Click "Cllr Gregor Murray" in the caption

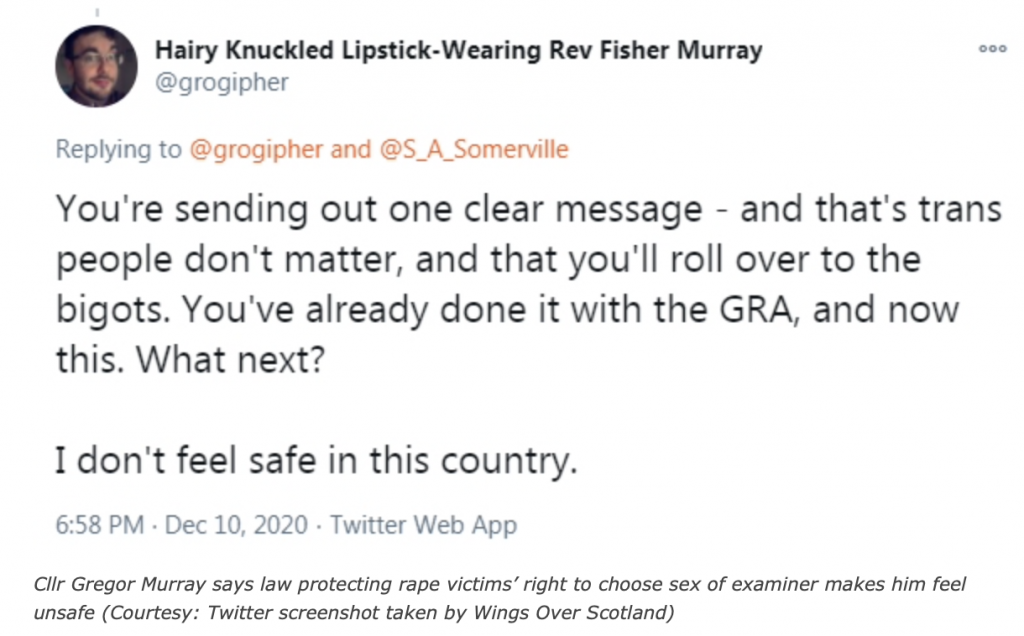coord(120,584)
